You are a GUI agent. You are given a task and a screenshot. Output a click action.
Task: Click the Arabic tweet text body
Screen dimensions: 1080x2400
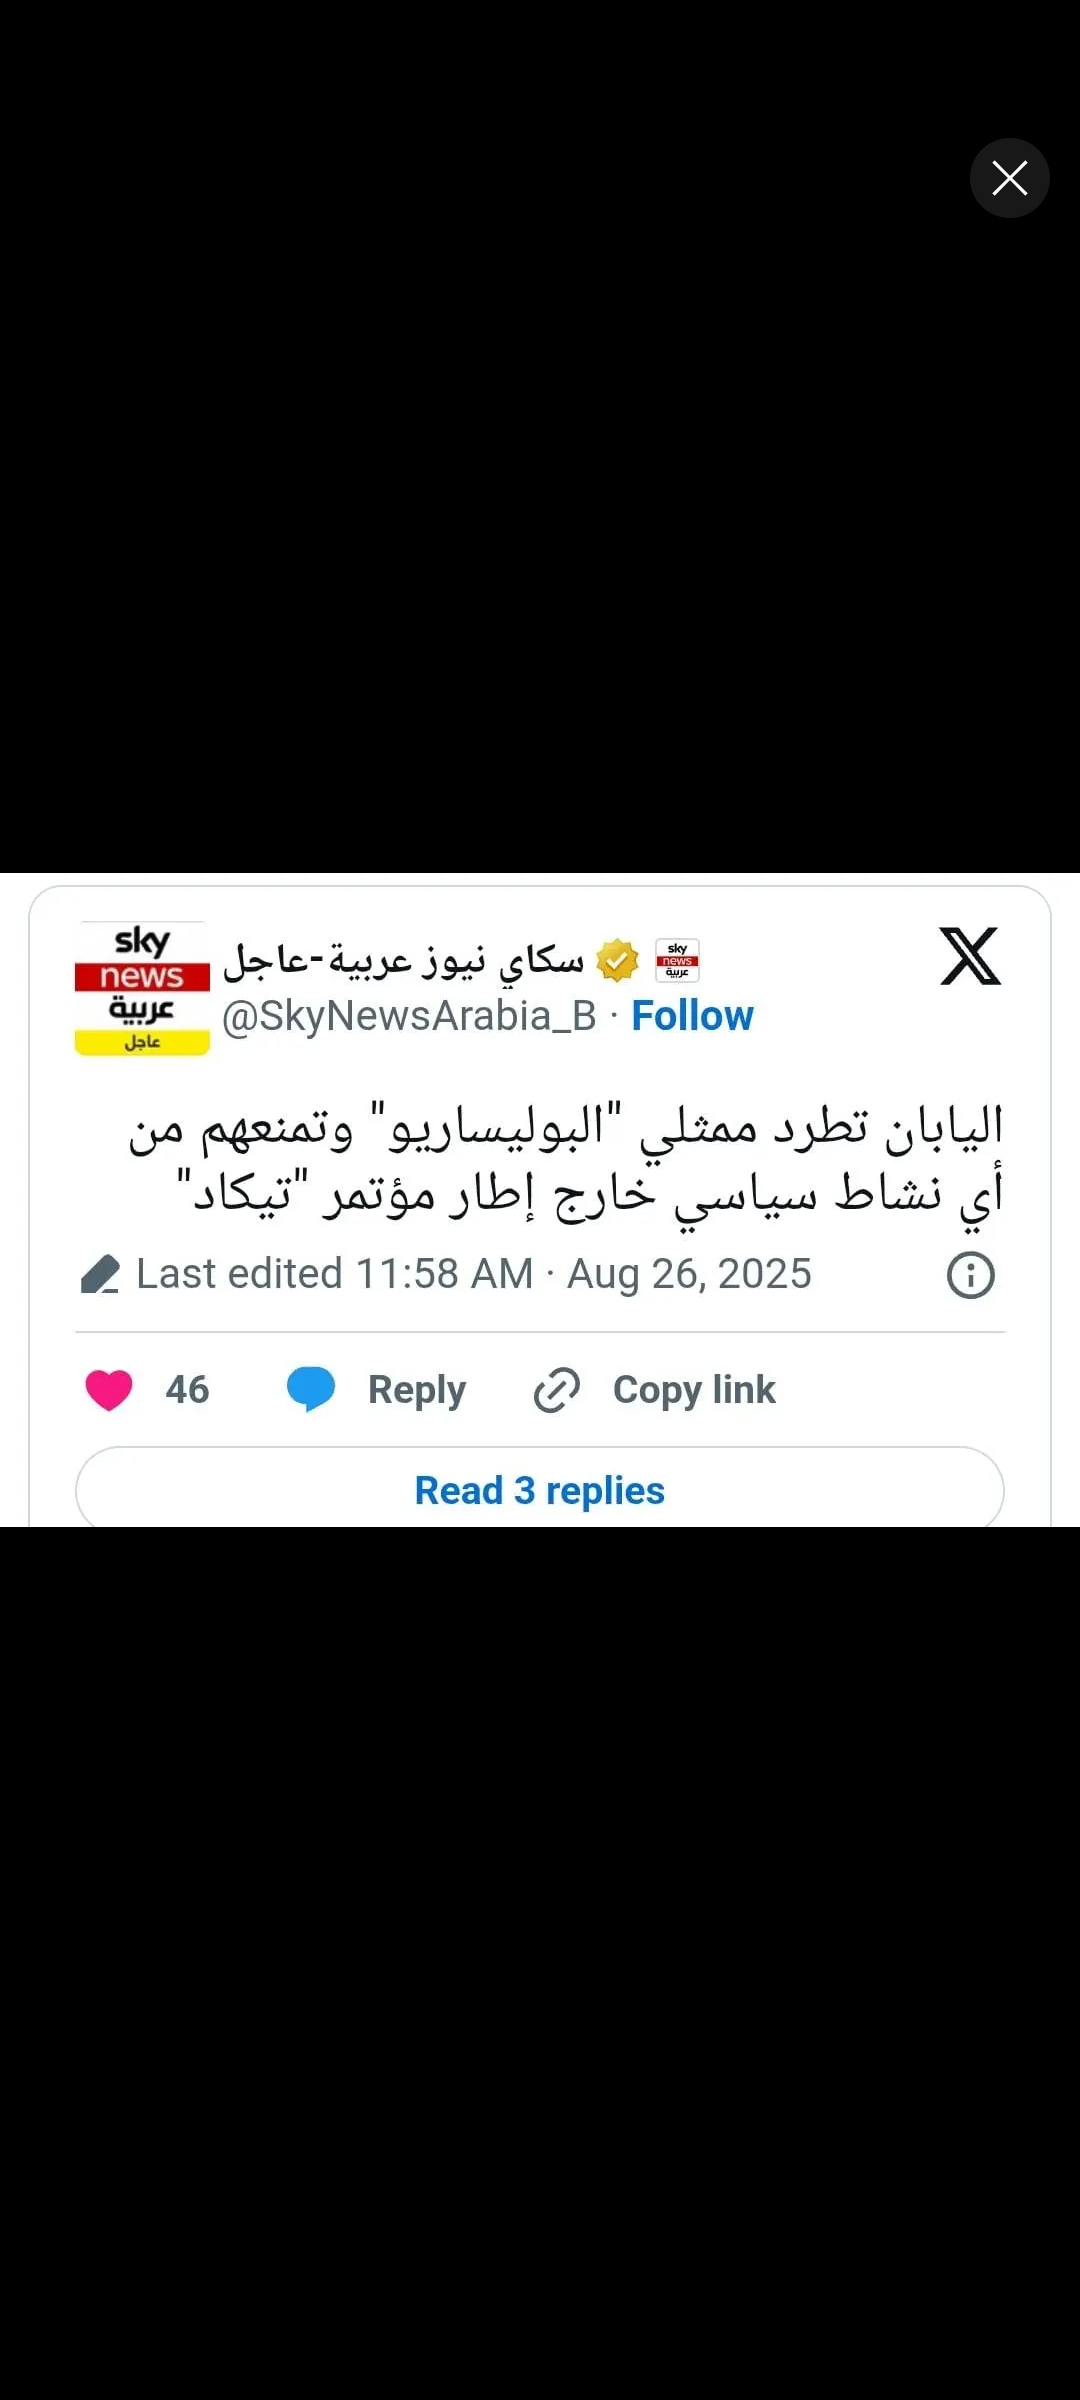tap(566, 1158)
